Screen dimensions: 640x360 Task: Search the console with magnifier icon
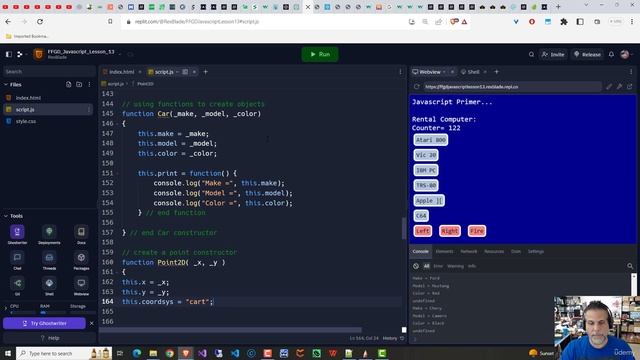click(x=630, y=266)
